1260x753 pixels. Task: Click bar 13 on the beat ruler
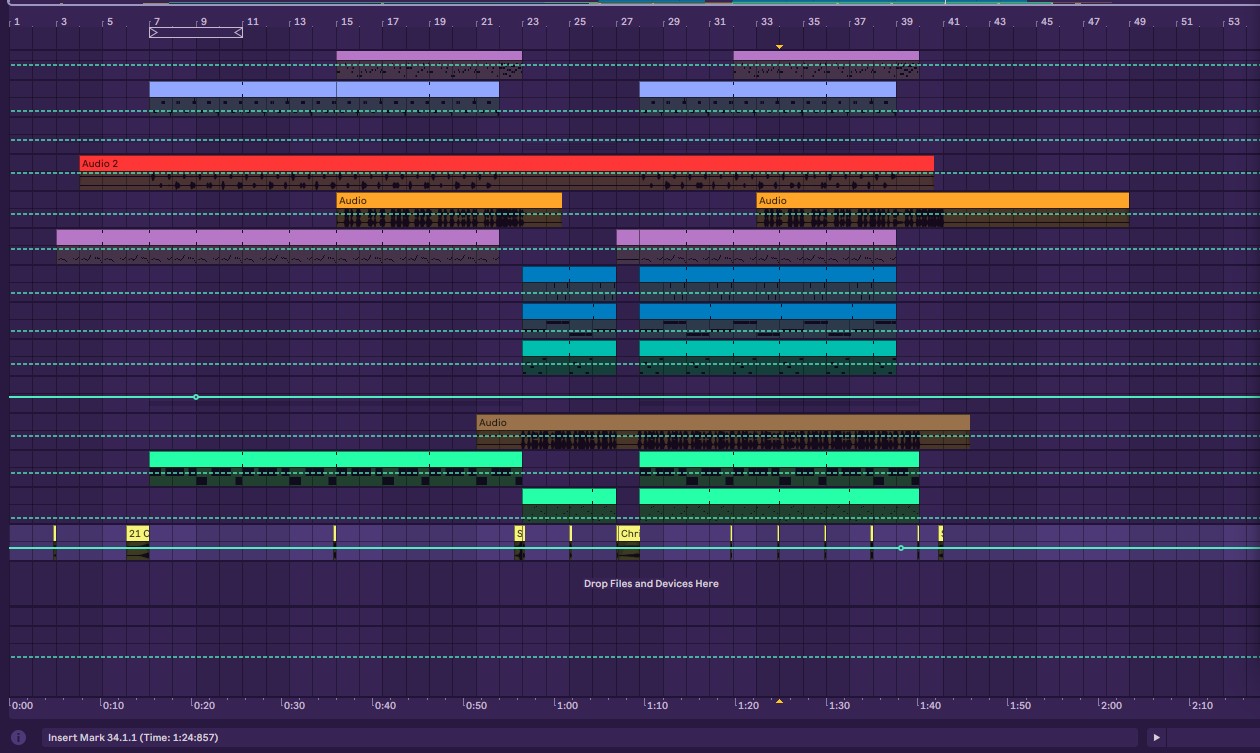click(x=300, y=21)
